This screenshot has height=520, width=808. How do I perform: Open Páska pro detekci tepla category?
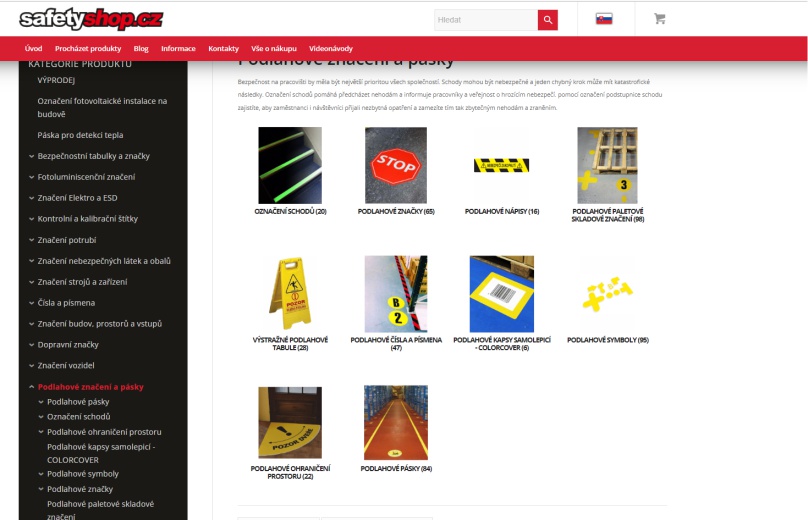[x=80, y=135]
